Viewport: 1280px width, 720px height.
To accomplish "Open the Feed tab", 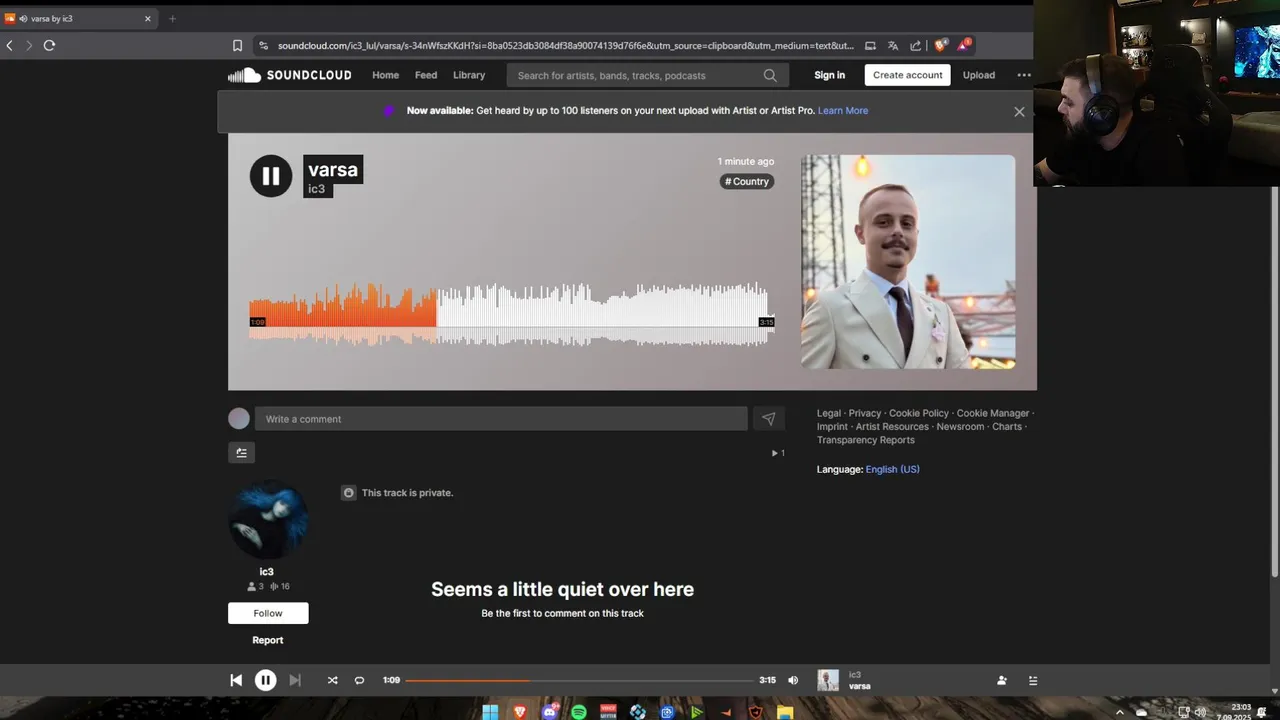I will point(426,75).
